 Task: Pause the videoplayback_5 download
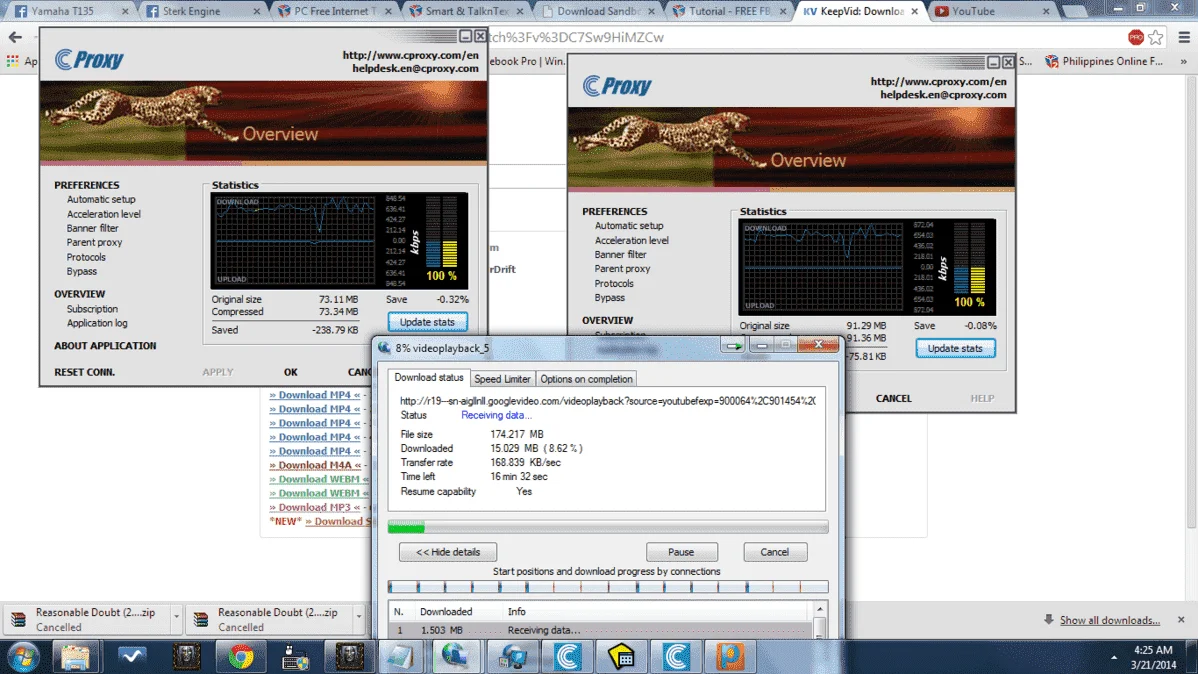[x=681, y=552]
